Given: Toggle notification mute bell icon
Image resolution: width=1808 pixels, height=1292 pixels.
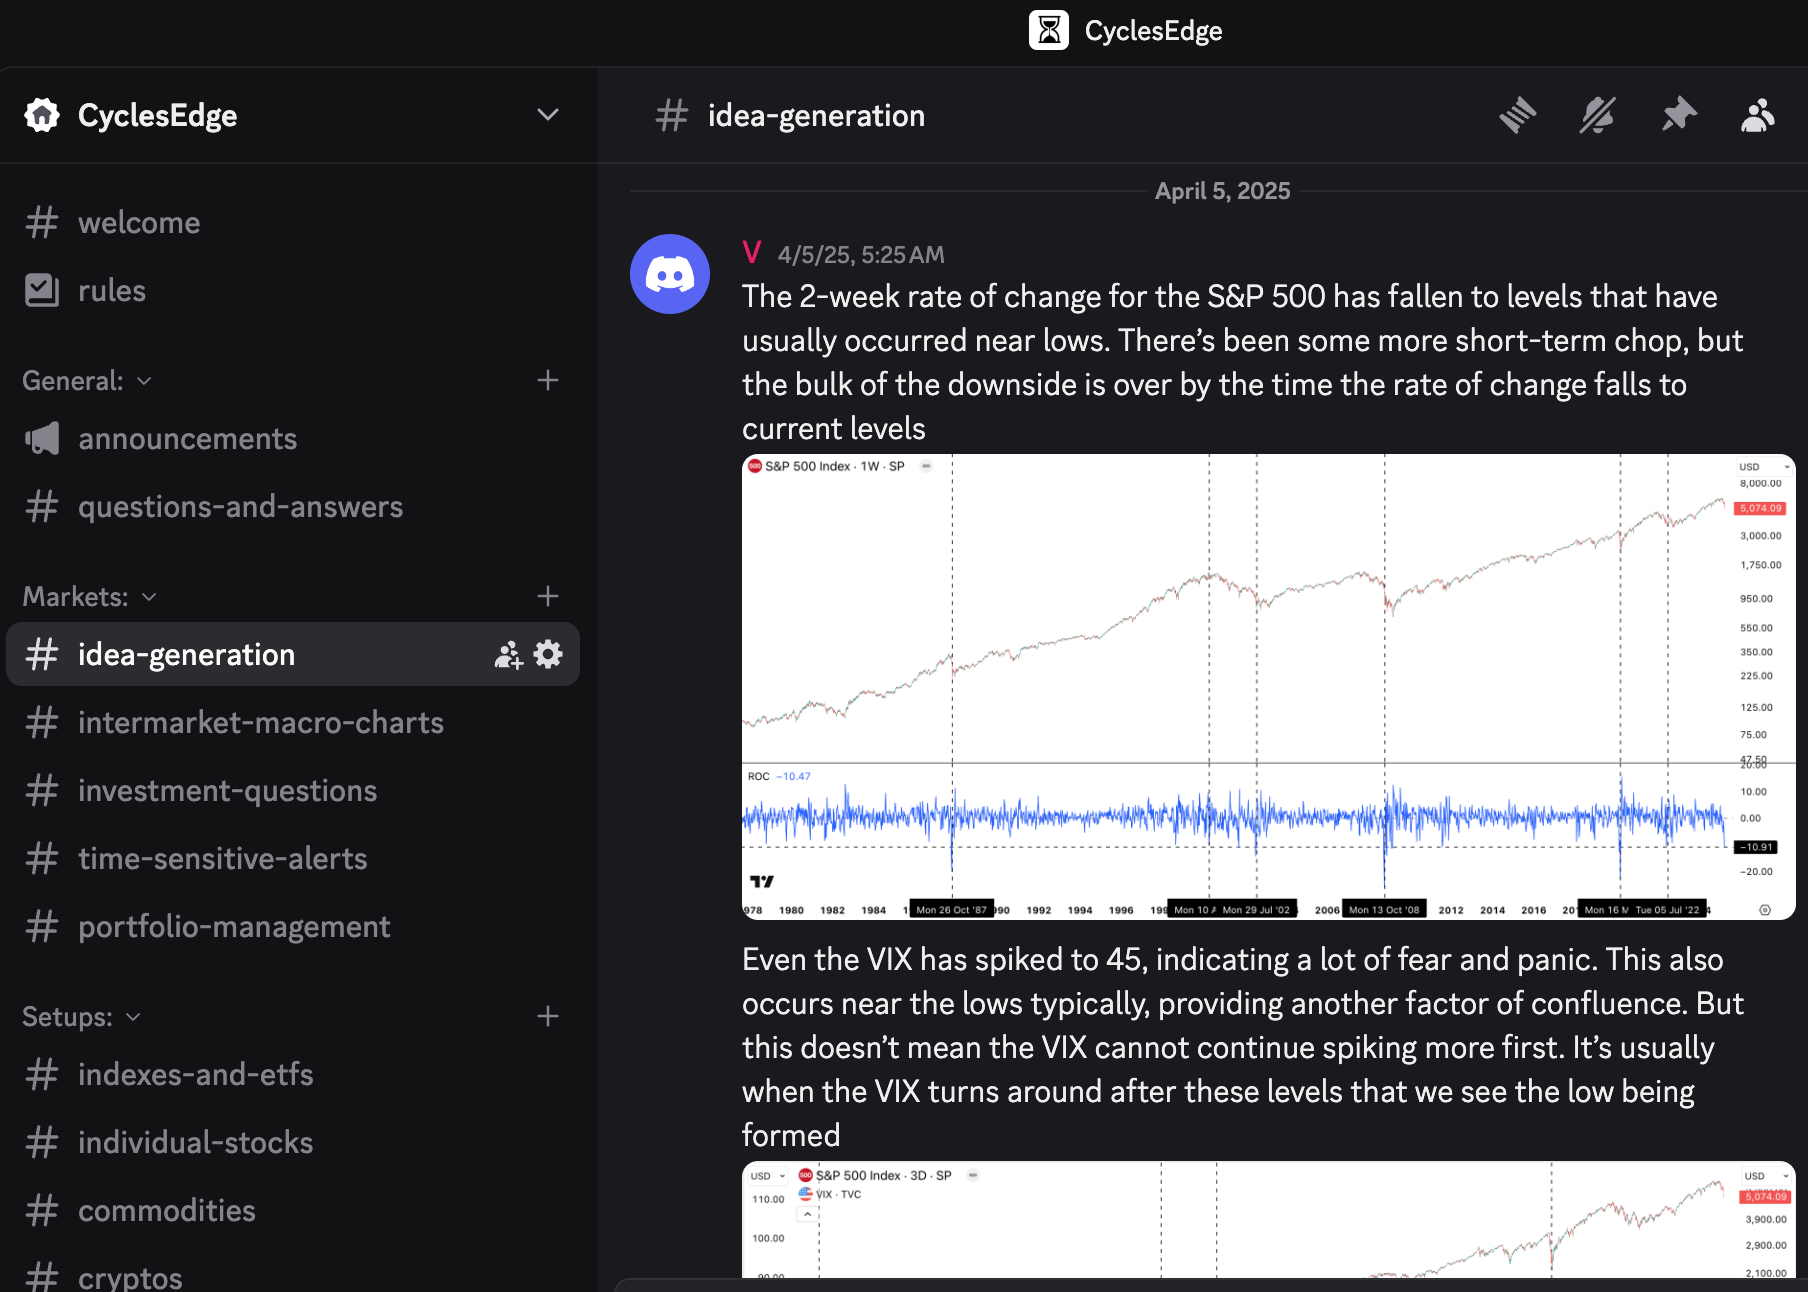Looking at the screenshot, I should click(x=1598, y=115).
